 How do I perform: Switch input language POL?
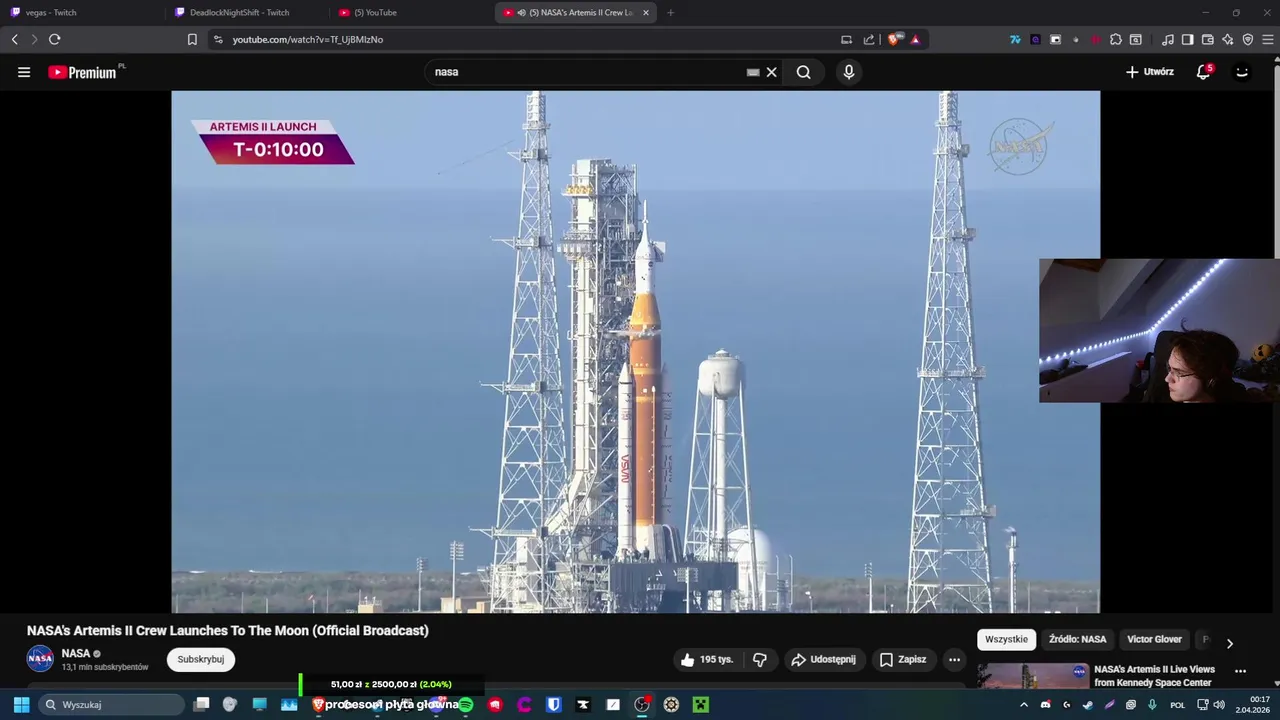1178,705
